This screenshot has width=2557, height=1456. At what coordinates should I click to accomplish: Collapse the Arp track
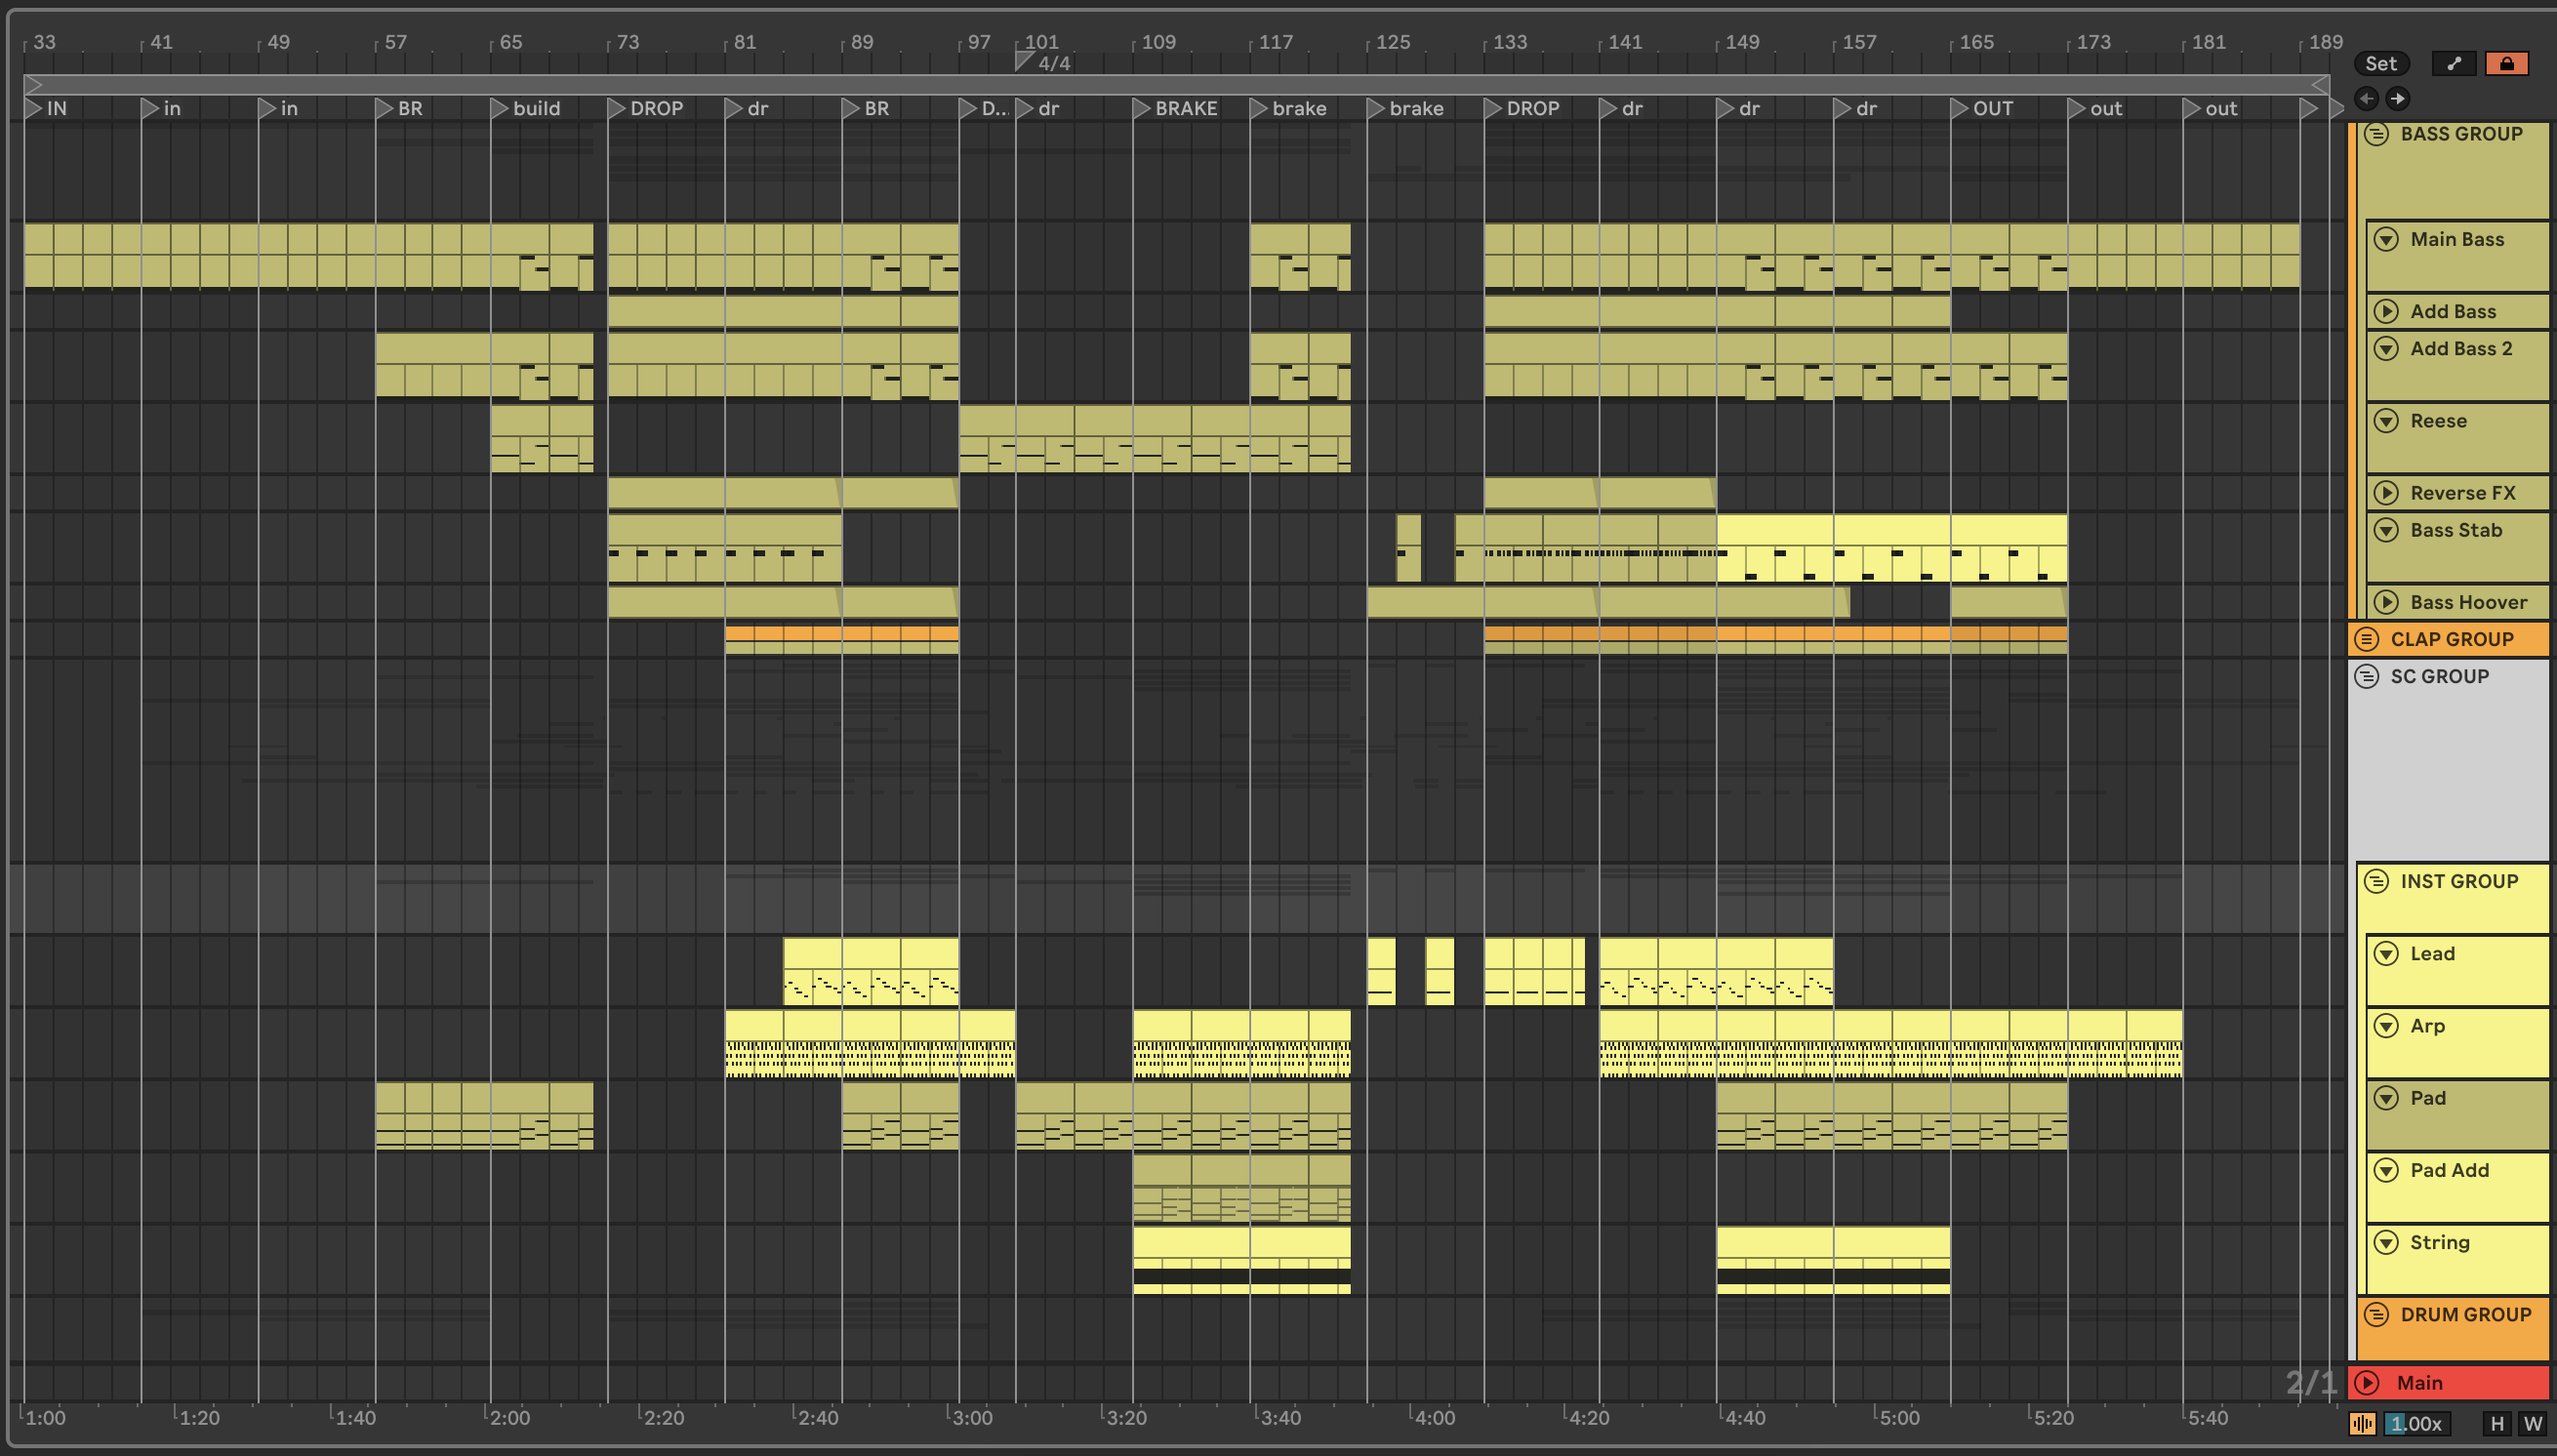(2386, 1025)
